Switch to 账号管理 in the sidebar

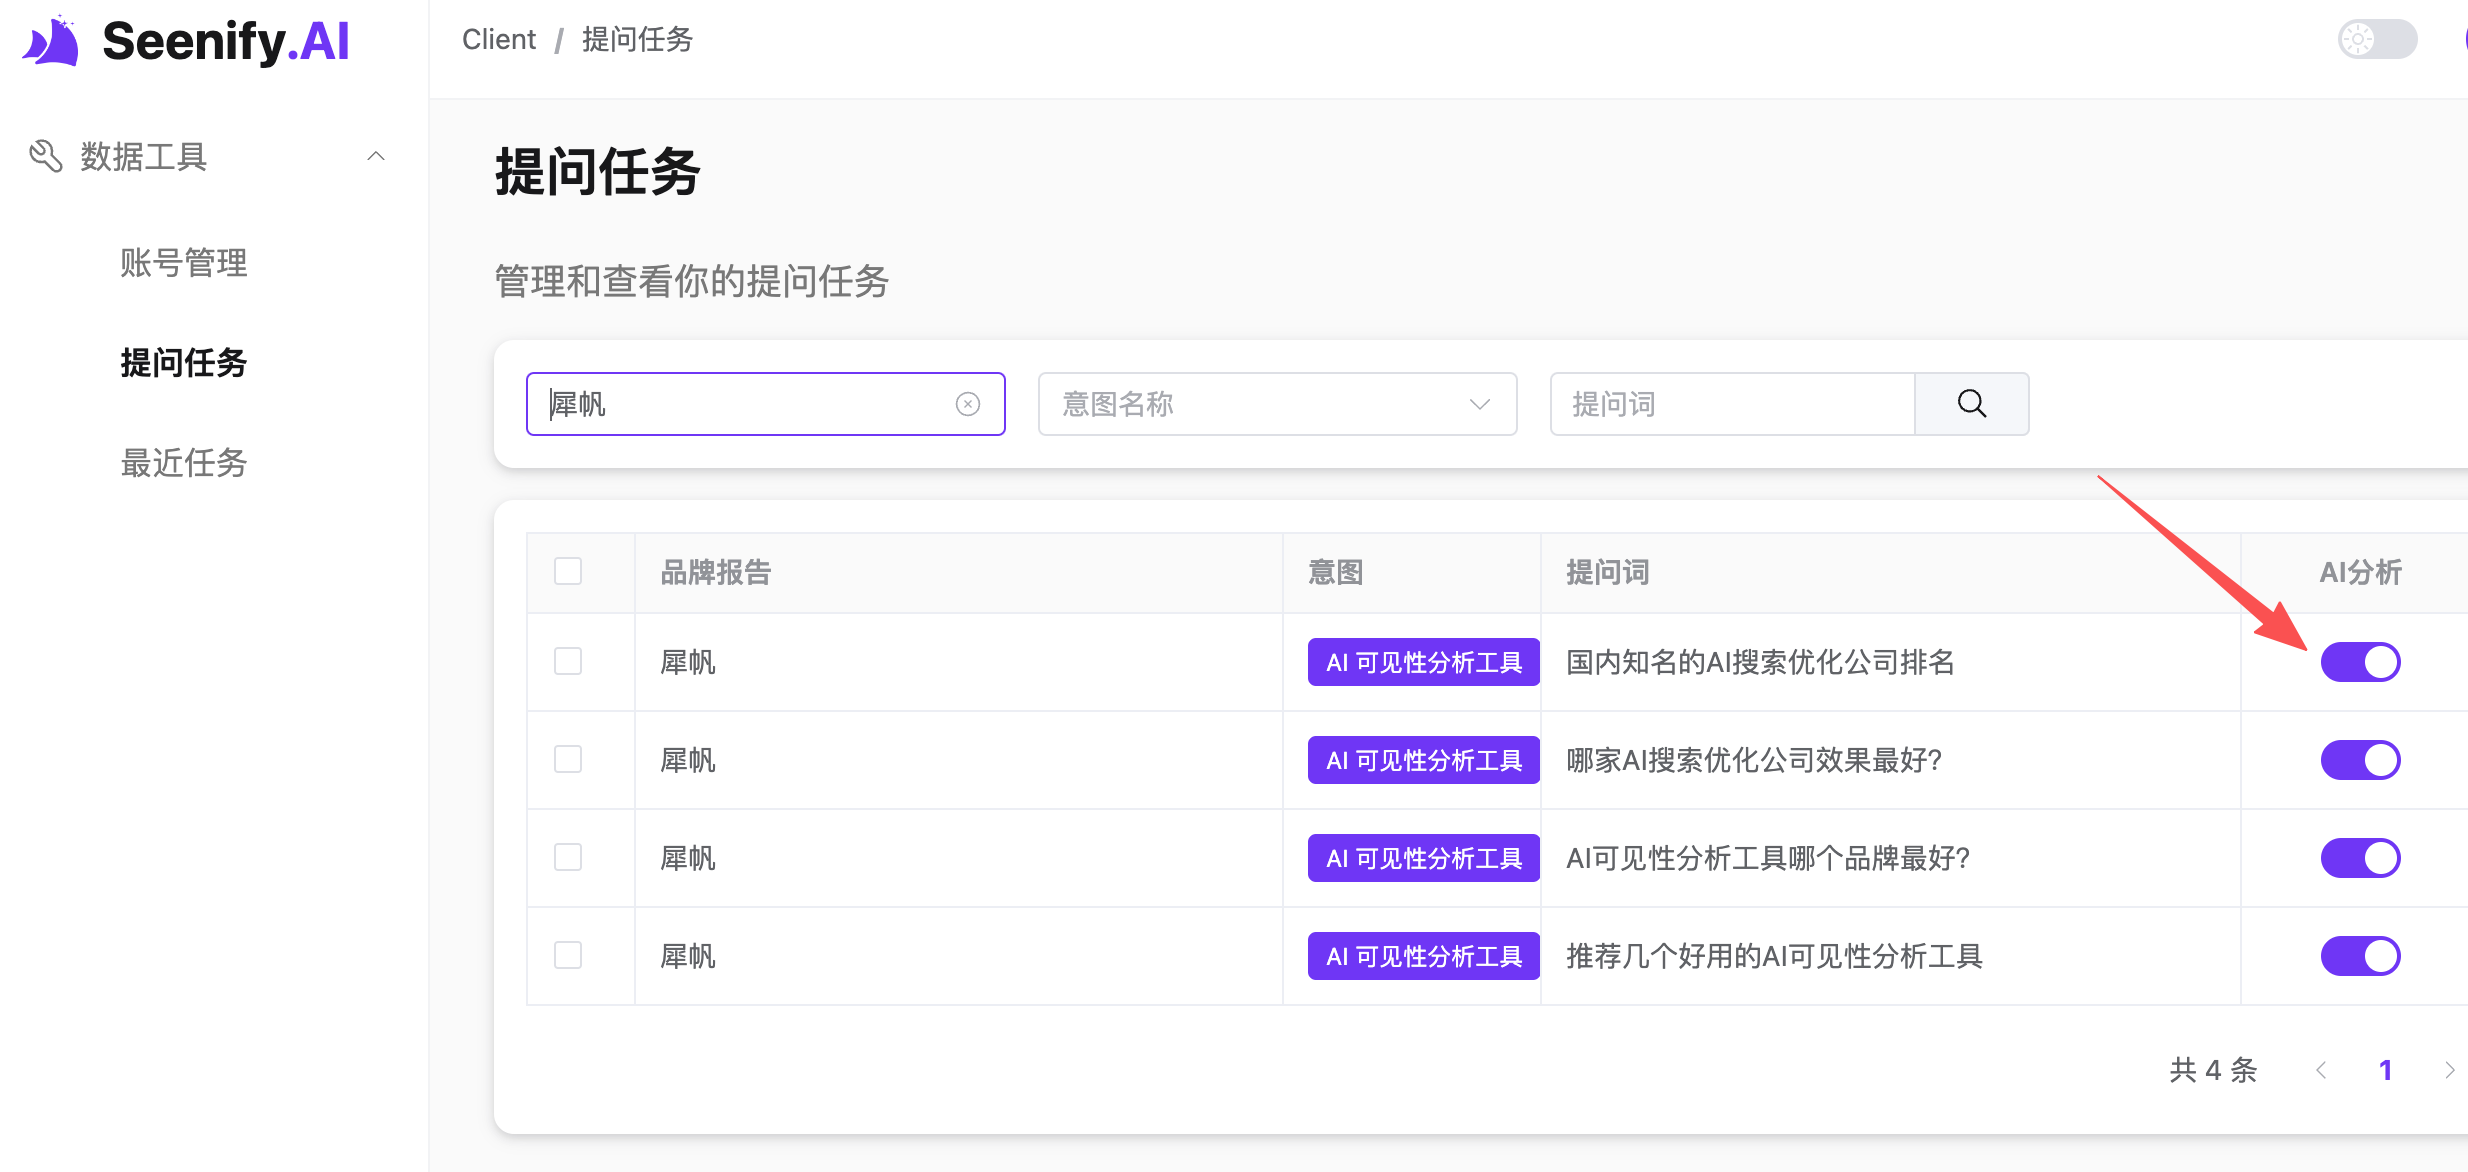pyautogui.click(x=184, y=263)
